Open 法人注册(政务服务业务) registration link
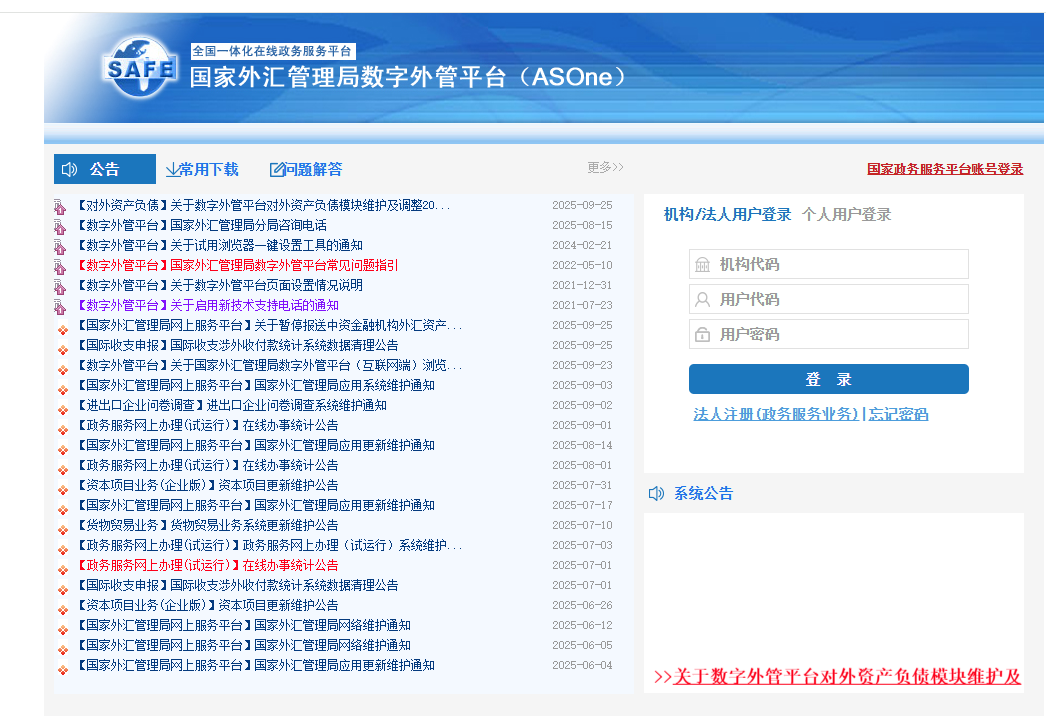The width and height of the screenshot is (1046, 716). (x=776, y=415)
